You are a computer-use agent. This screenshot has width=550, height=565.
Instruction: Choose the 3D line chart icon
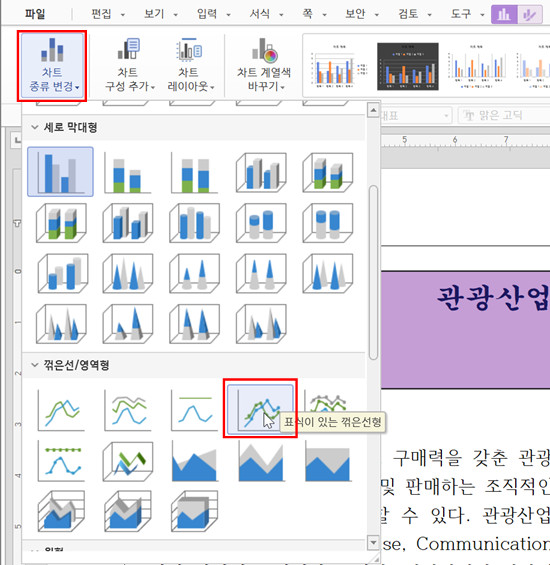128,461
